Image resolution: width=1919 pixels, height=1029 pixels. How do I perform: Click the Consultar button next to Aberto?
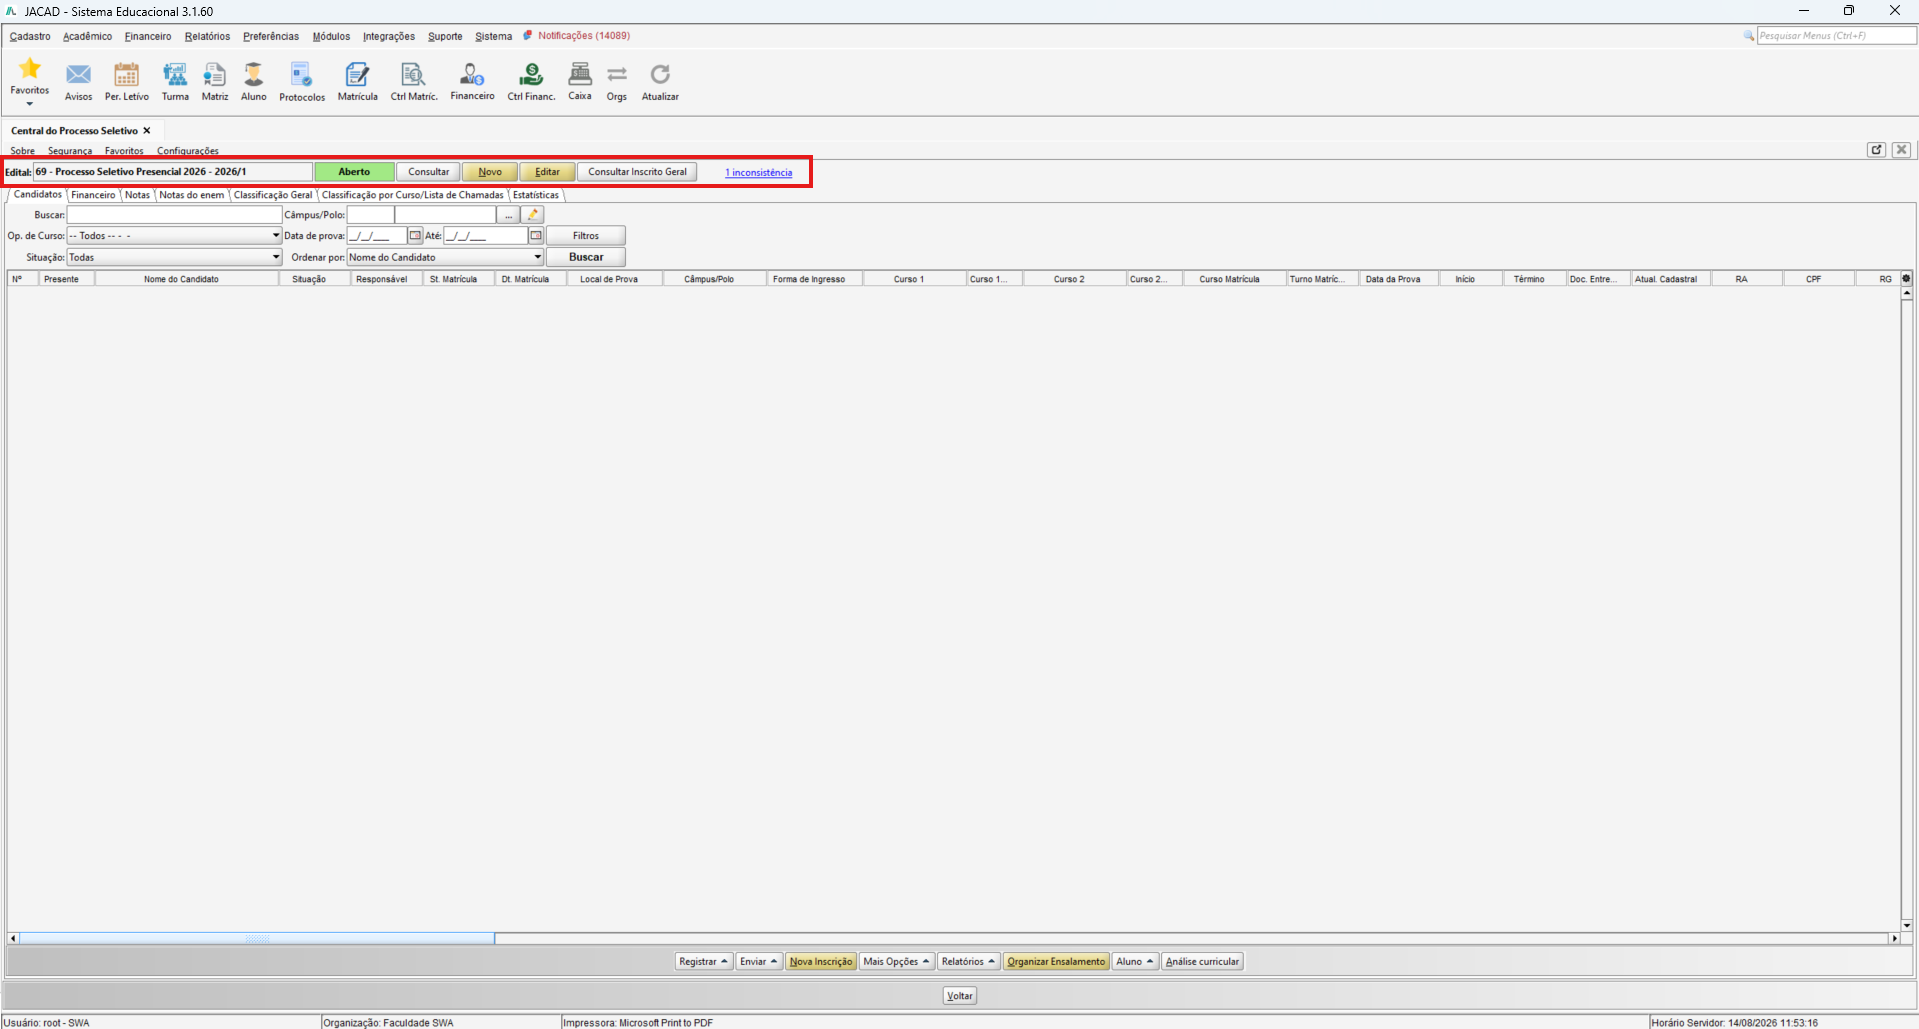429,172
